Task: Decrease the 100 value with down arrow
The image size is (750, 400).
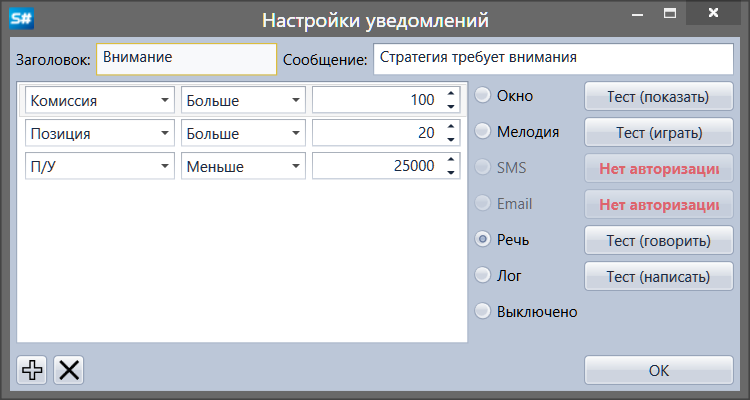Action: pos(451,107)
